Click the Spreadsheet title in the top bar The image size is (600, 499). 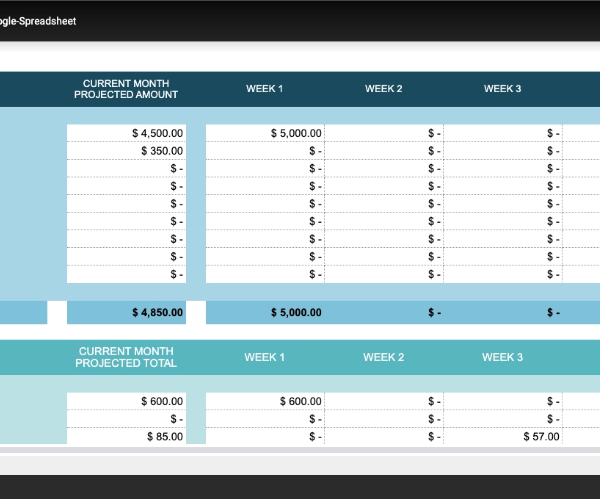click(38, 21)
